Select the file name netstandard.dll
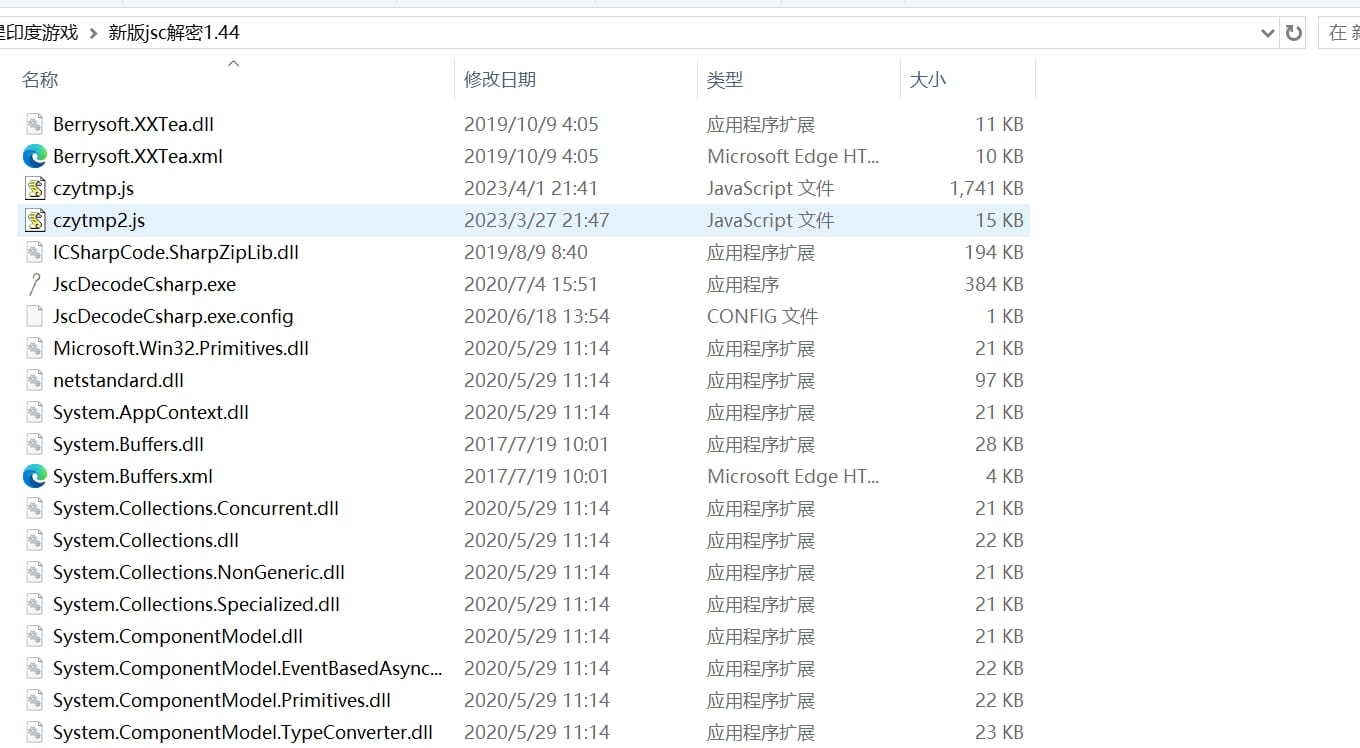Image resolution: width=1360 pixels, height=748 pixels. click(119, 380)
